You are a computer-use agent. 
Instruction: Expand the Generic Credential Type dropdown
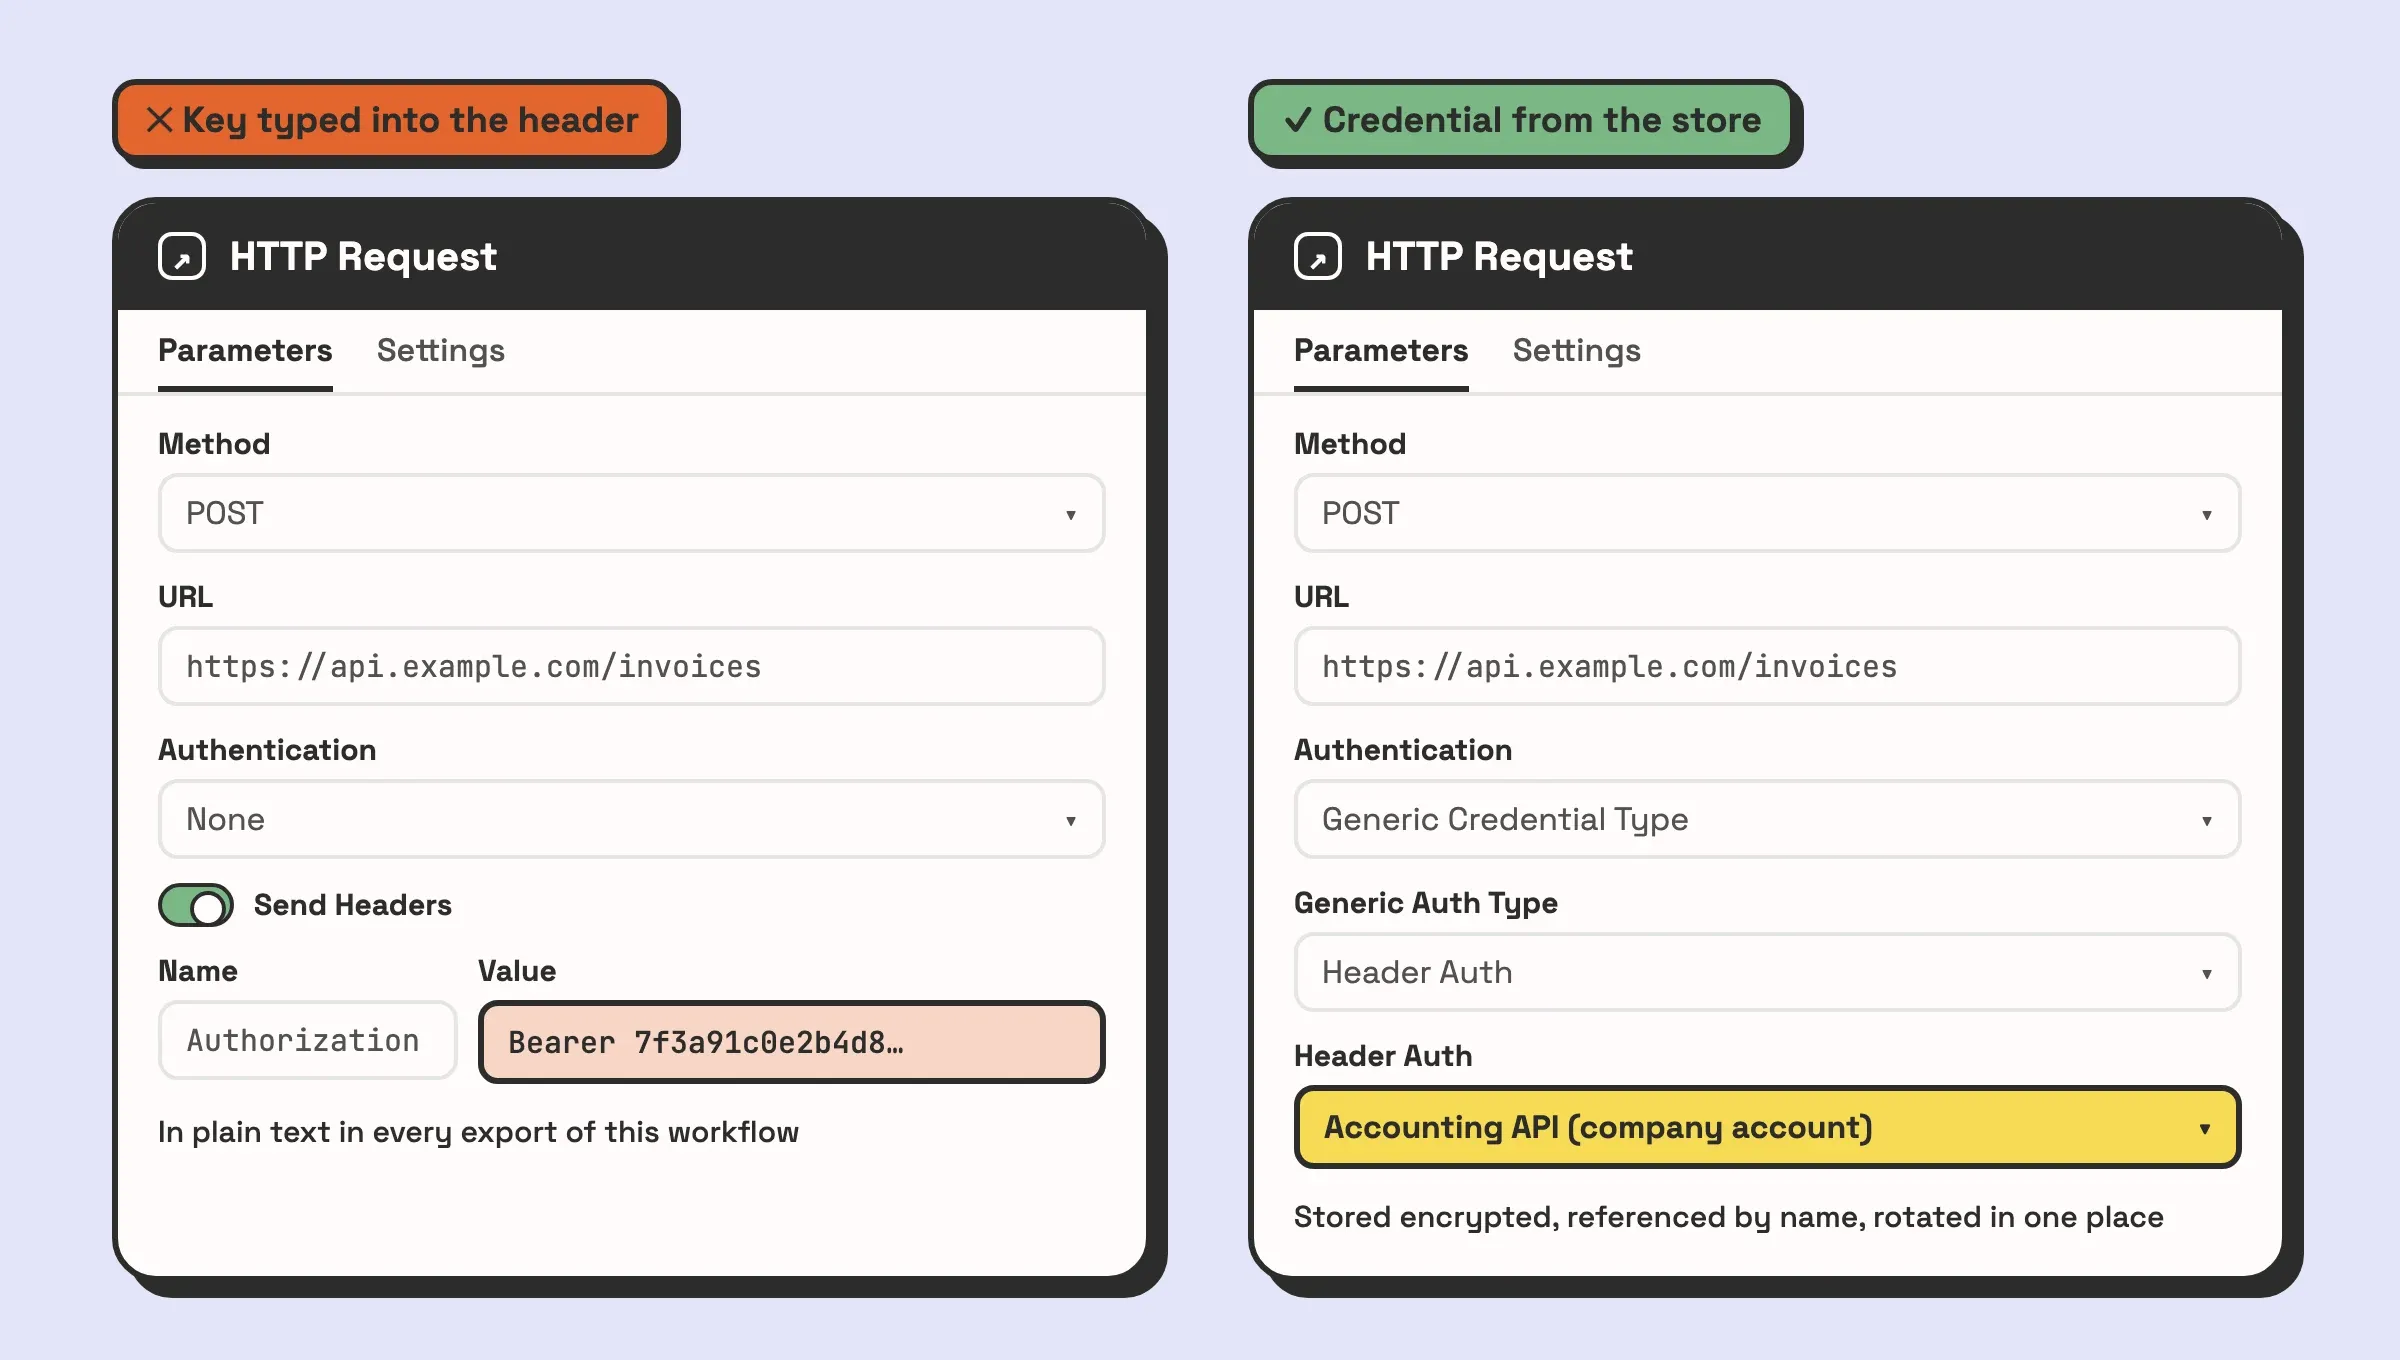(x=1768, y=819)
